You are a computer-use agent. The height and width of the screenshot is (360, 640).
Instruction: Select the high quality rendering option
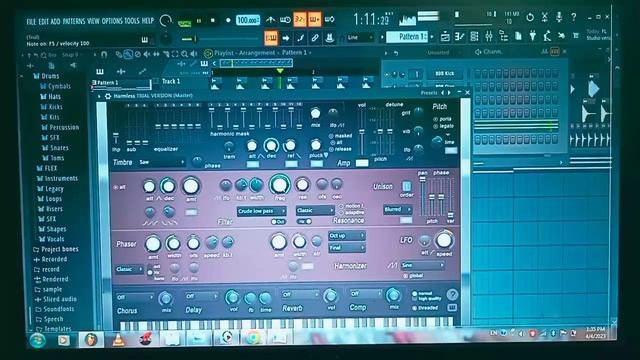point(426,299)
